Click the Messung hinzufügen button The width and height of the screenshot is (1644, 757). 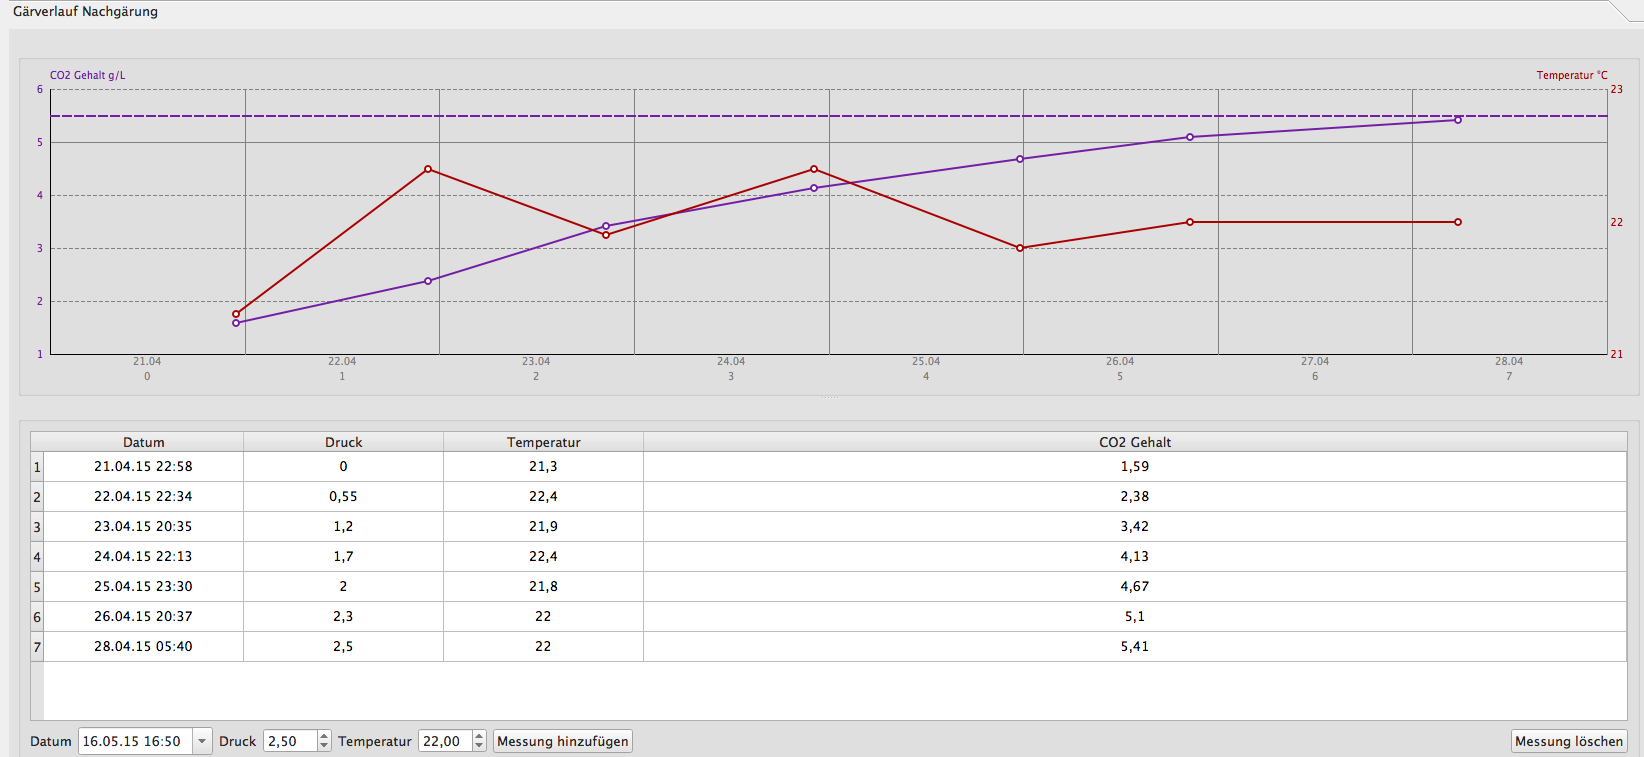click(562, 741)
